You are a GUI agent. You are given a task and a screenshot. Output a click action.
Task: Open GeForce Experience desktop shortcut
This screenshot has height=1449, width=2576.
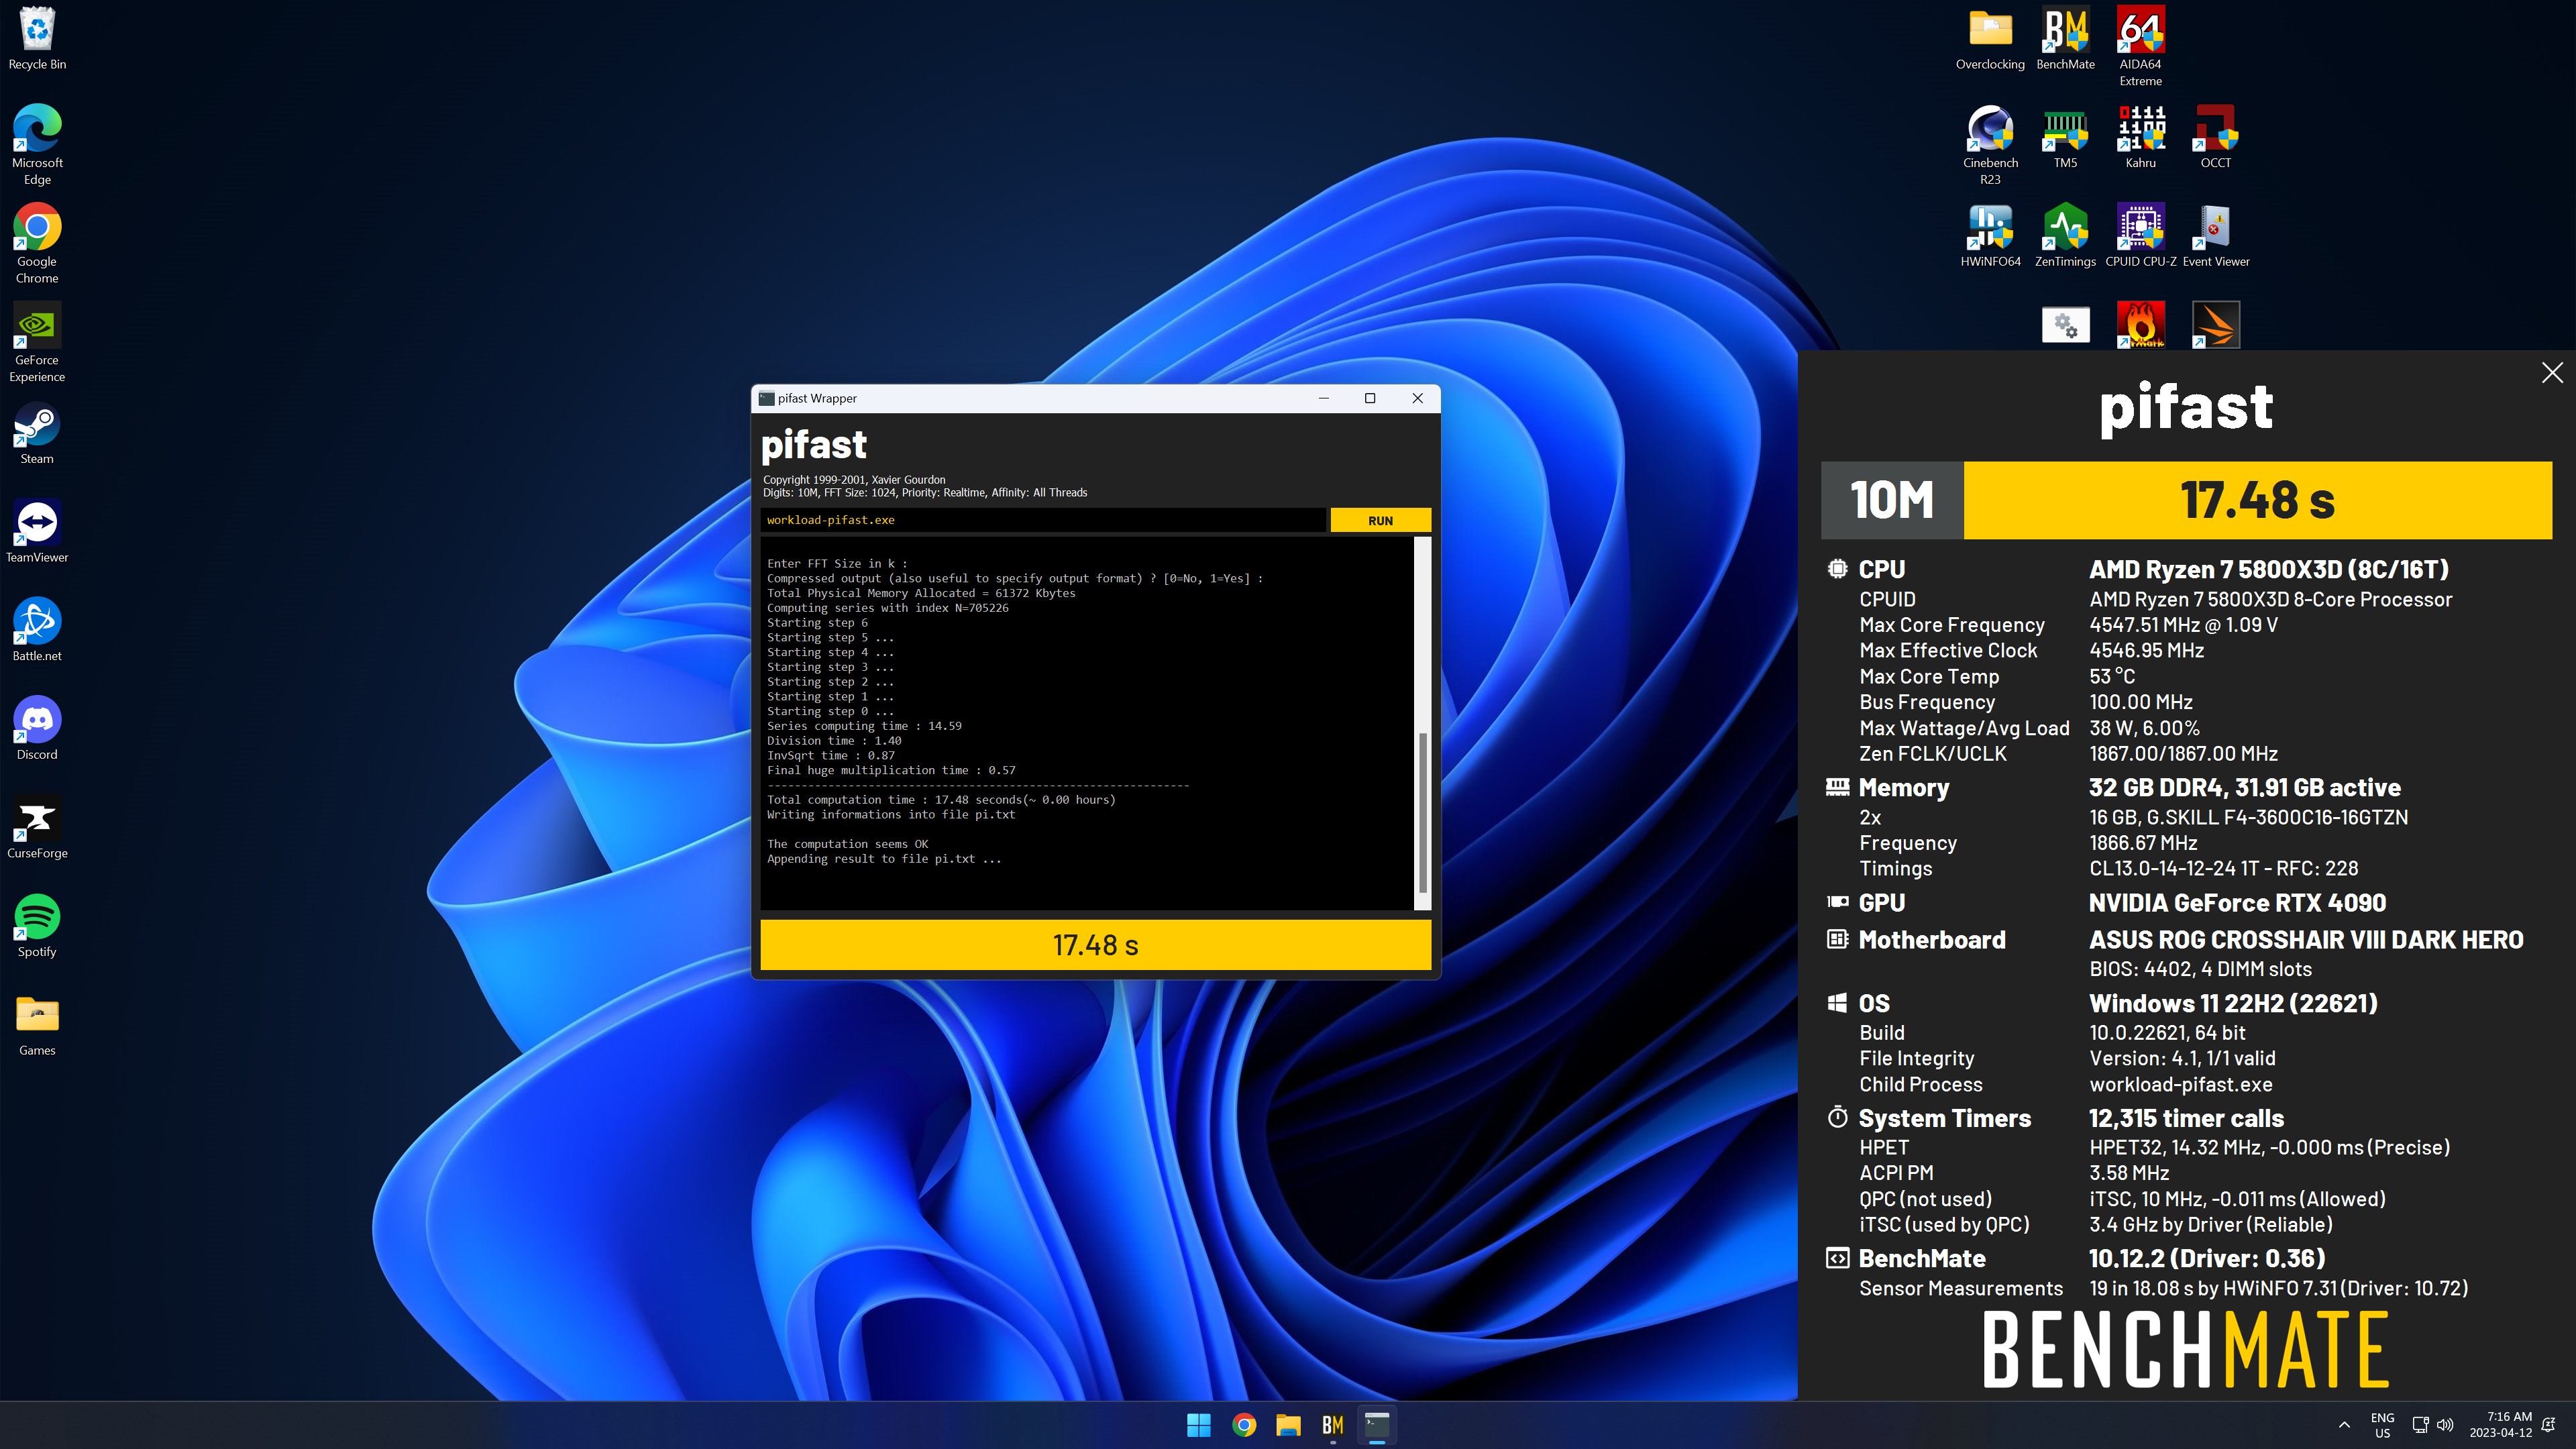click(x=37, y=343)
